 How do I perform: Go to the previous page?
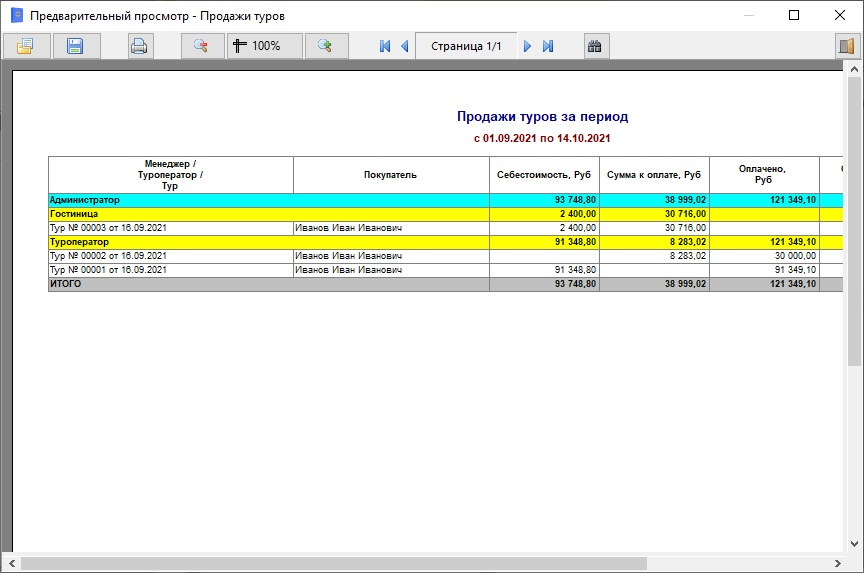coord(404,46)
